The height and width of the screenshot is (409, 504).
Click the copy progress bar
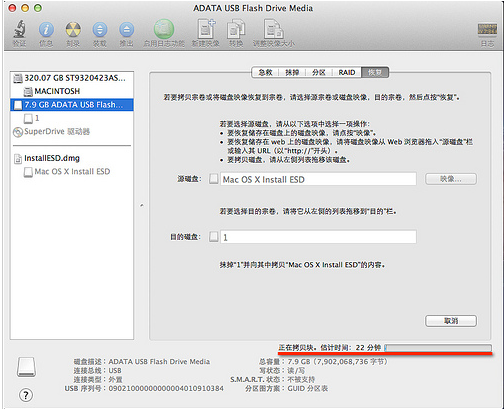point(438,348)
